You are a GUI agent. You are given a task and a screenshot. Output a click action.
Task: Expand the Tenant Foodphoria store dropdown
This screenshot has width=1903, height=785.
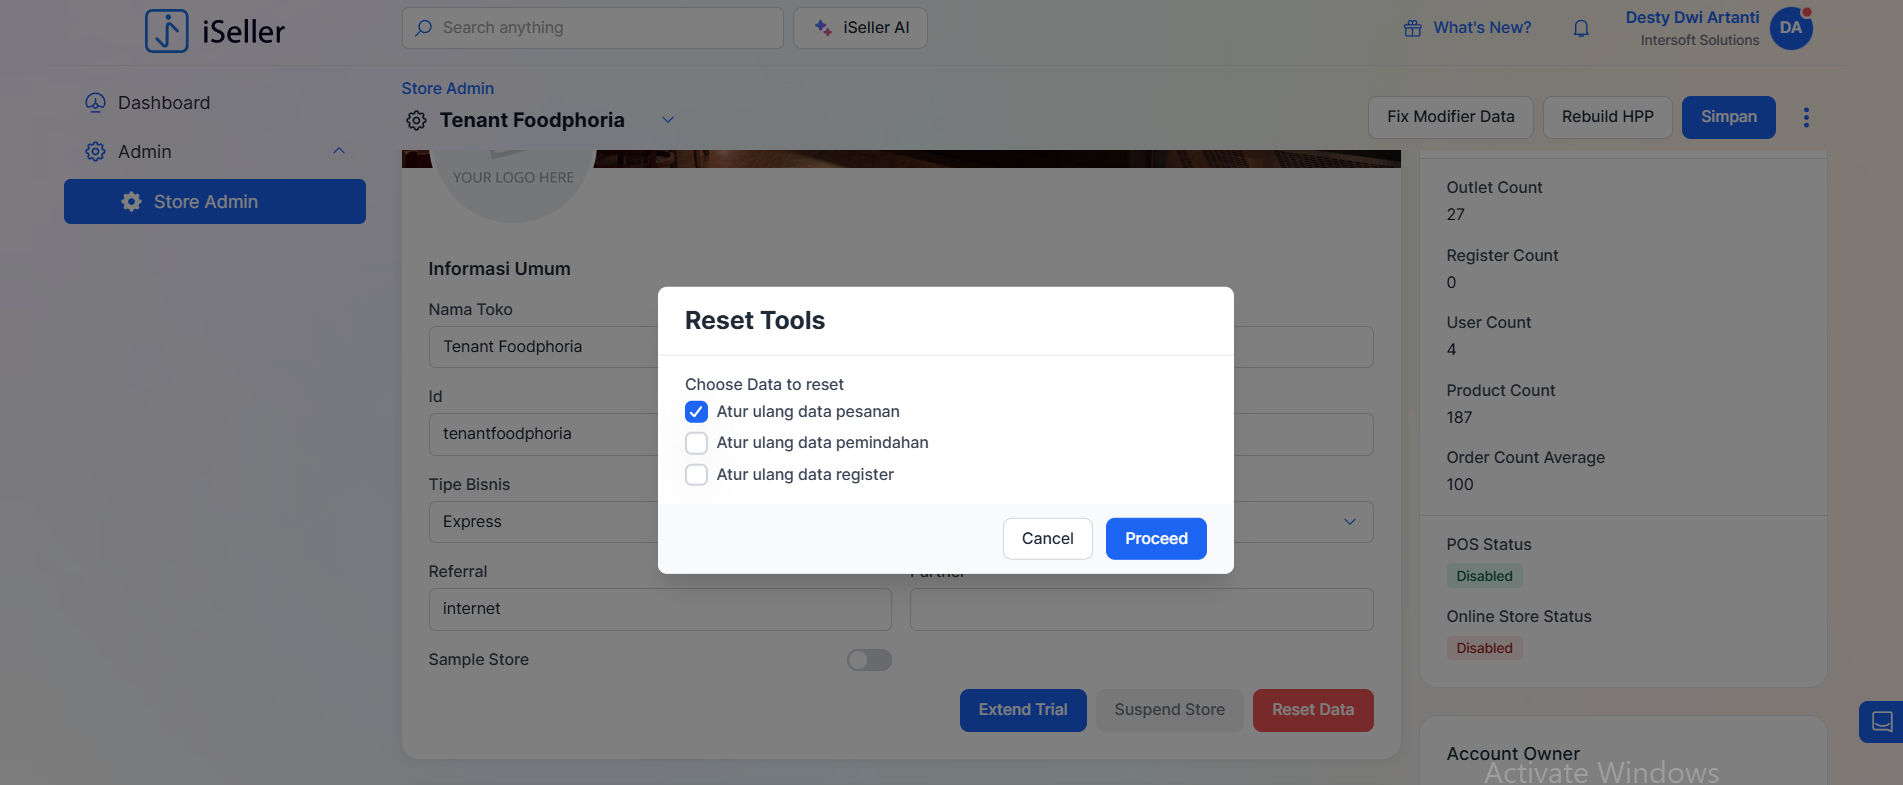(x=668, y=120)
